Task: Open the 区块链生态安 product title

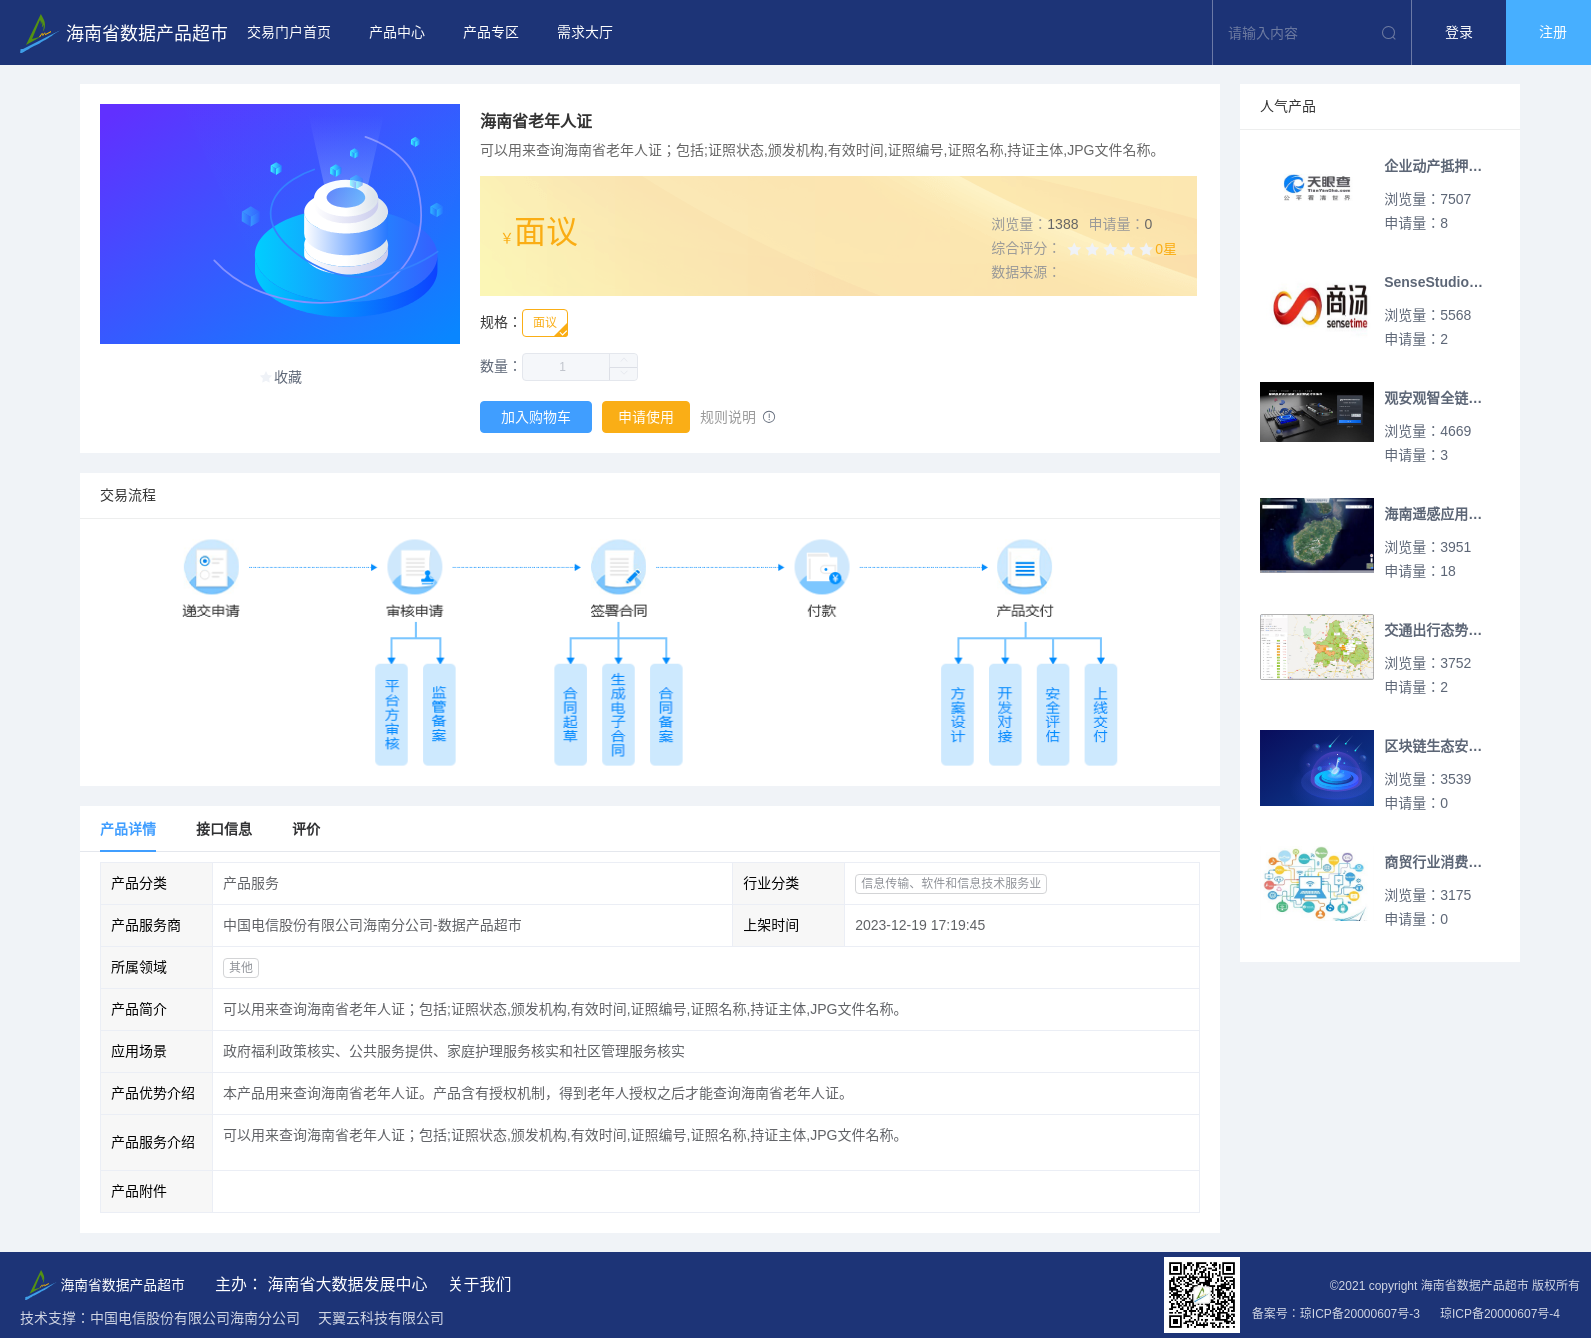Action: [x=1433, y=746]
